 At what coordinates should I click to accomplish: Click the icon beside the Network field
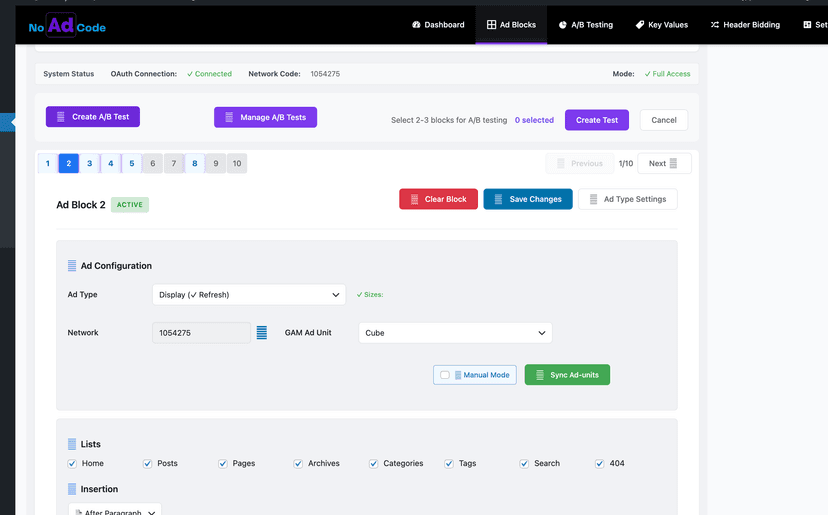[262, 333]
